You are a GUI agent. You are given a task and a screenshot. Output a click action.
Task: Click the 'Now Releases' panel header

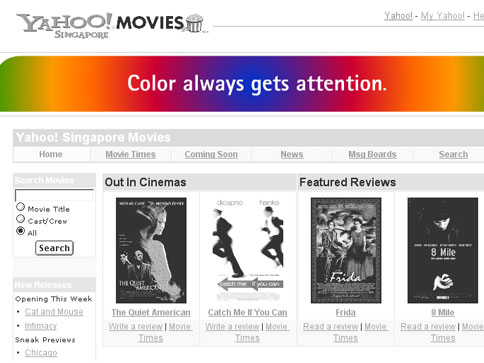(x=54, y=285)
